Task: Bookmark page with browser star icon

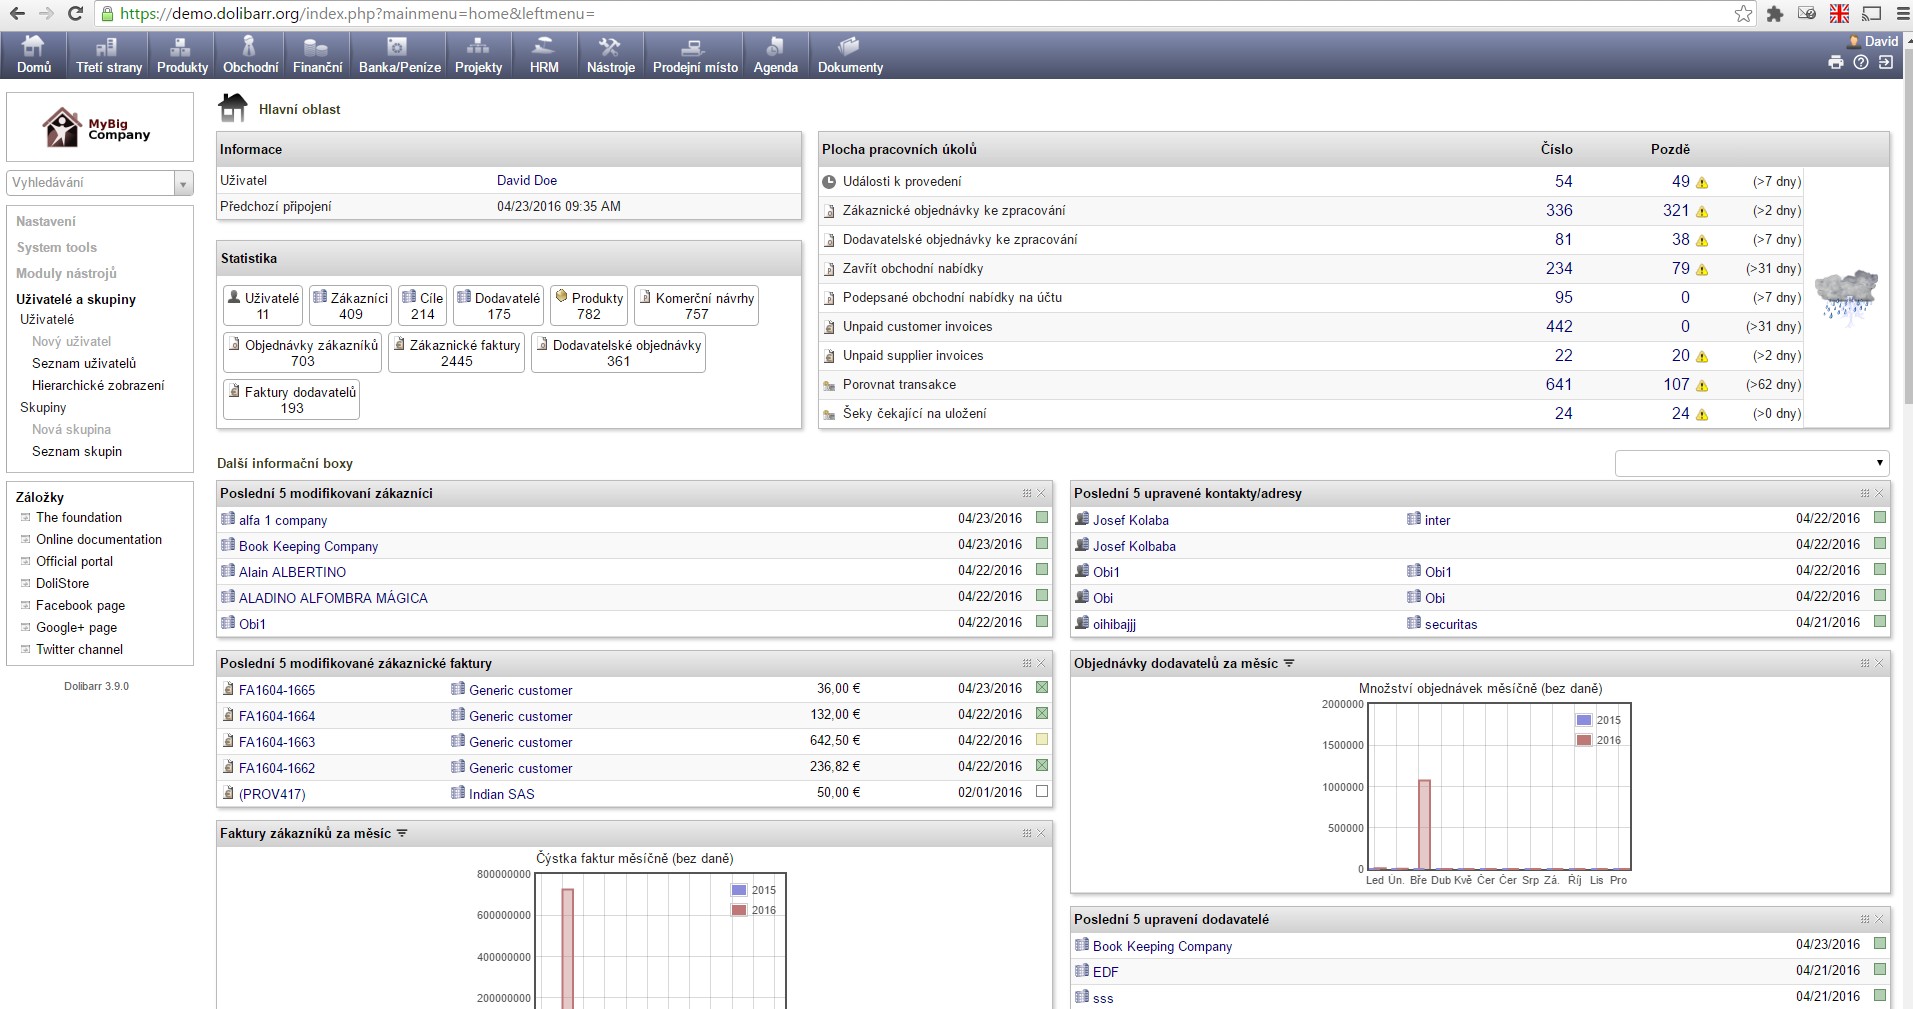Action: click(1743, 14)
